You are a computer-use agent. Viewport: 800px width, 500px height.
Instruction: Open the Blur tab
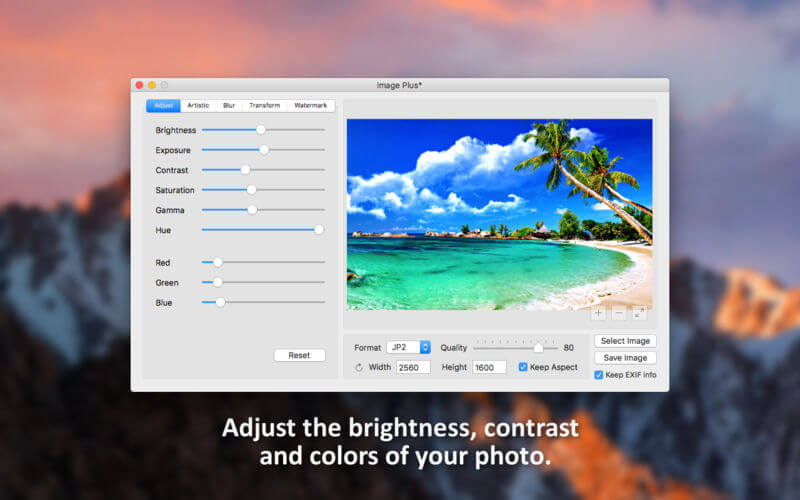coord(229,106)
